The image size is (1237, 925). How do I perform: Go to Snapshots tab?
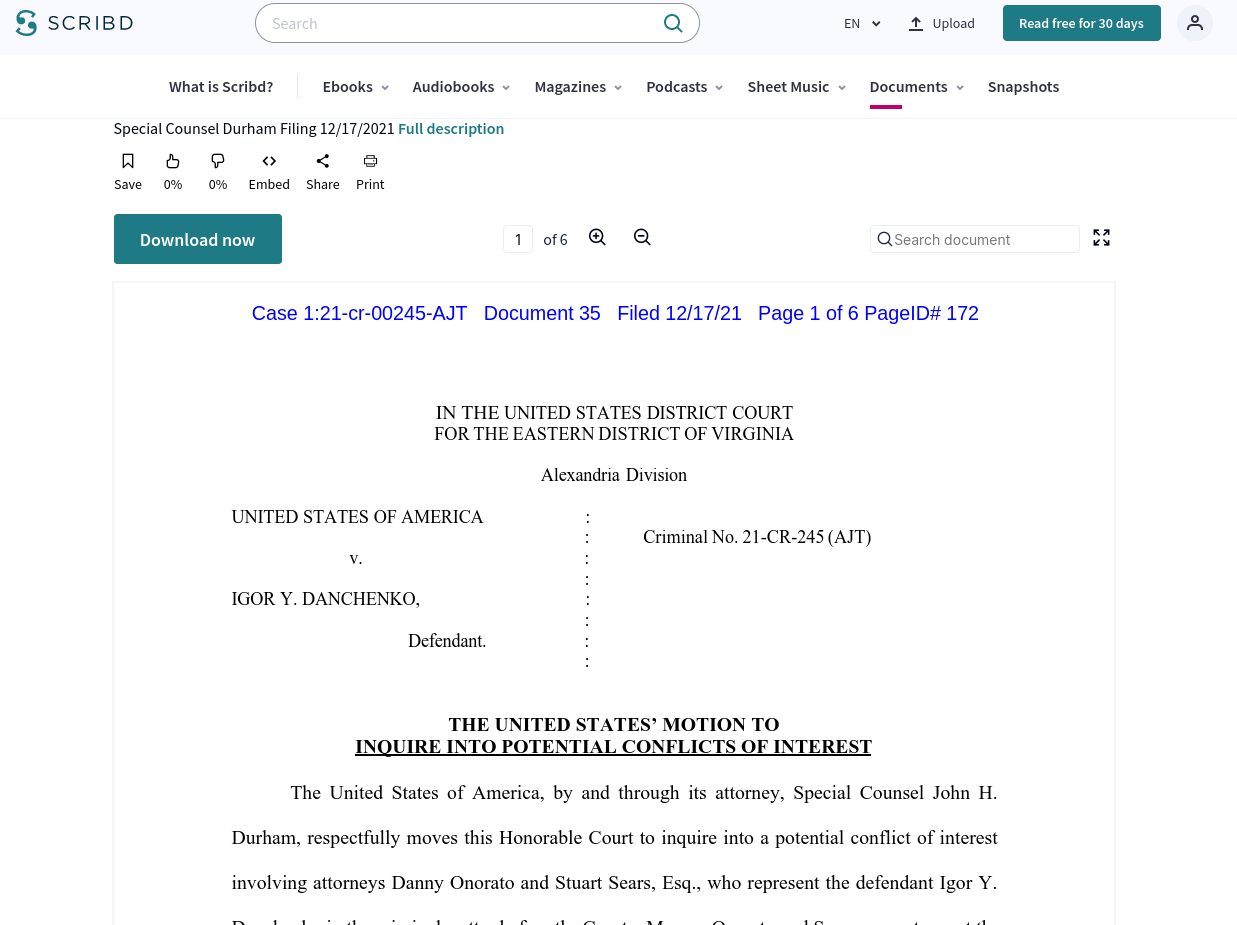pos(1023,87)
